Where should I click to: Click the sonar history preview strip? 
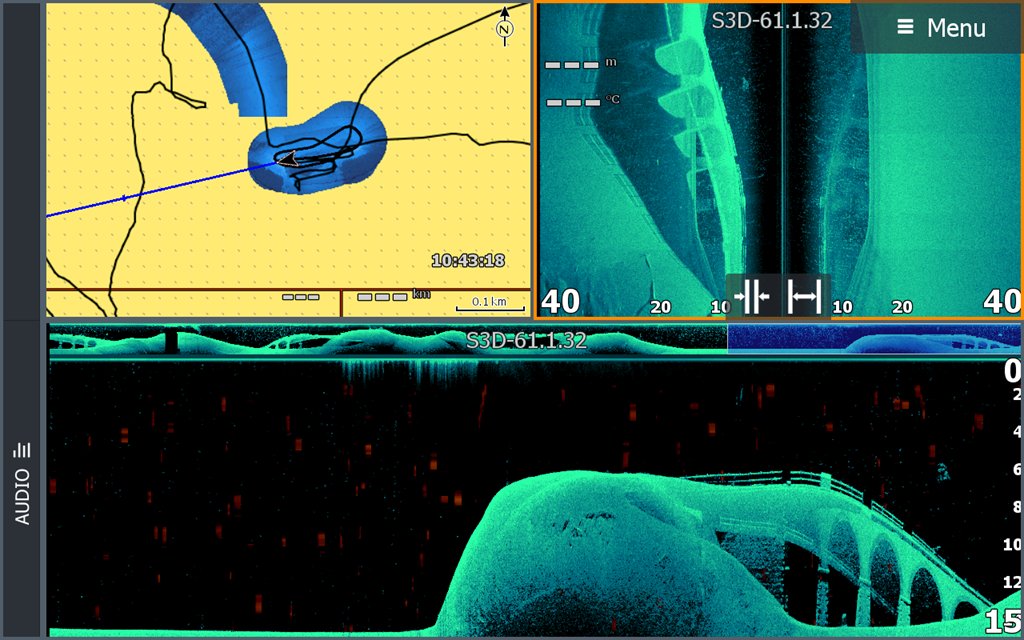388,341
